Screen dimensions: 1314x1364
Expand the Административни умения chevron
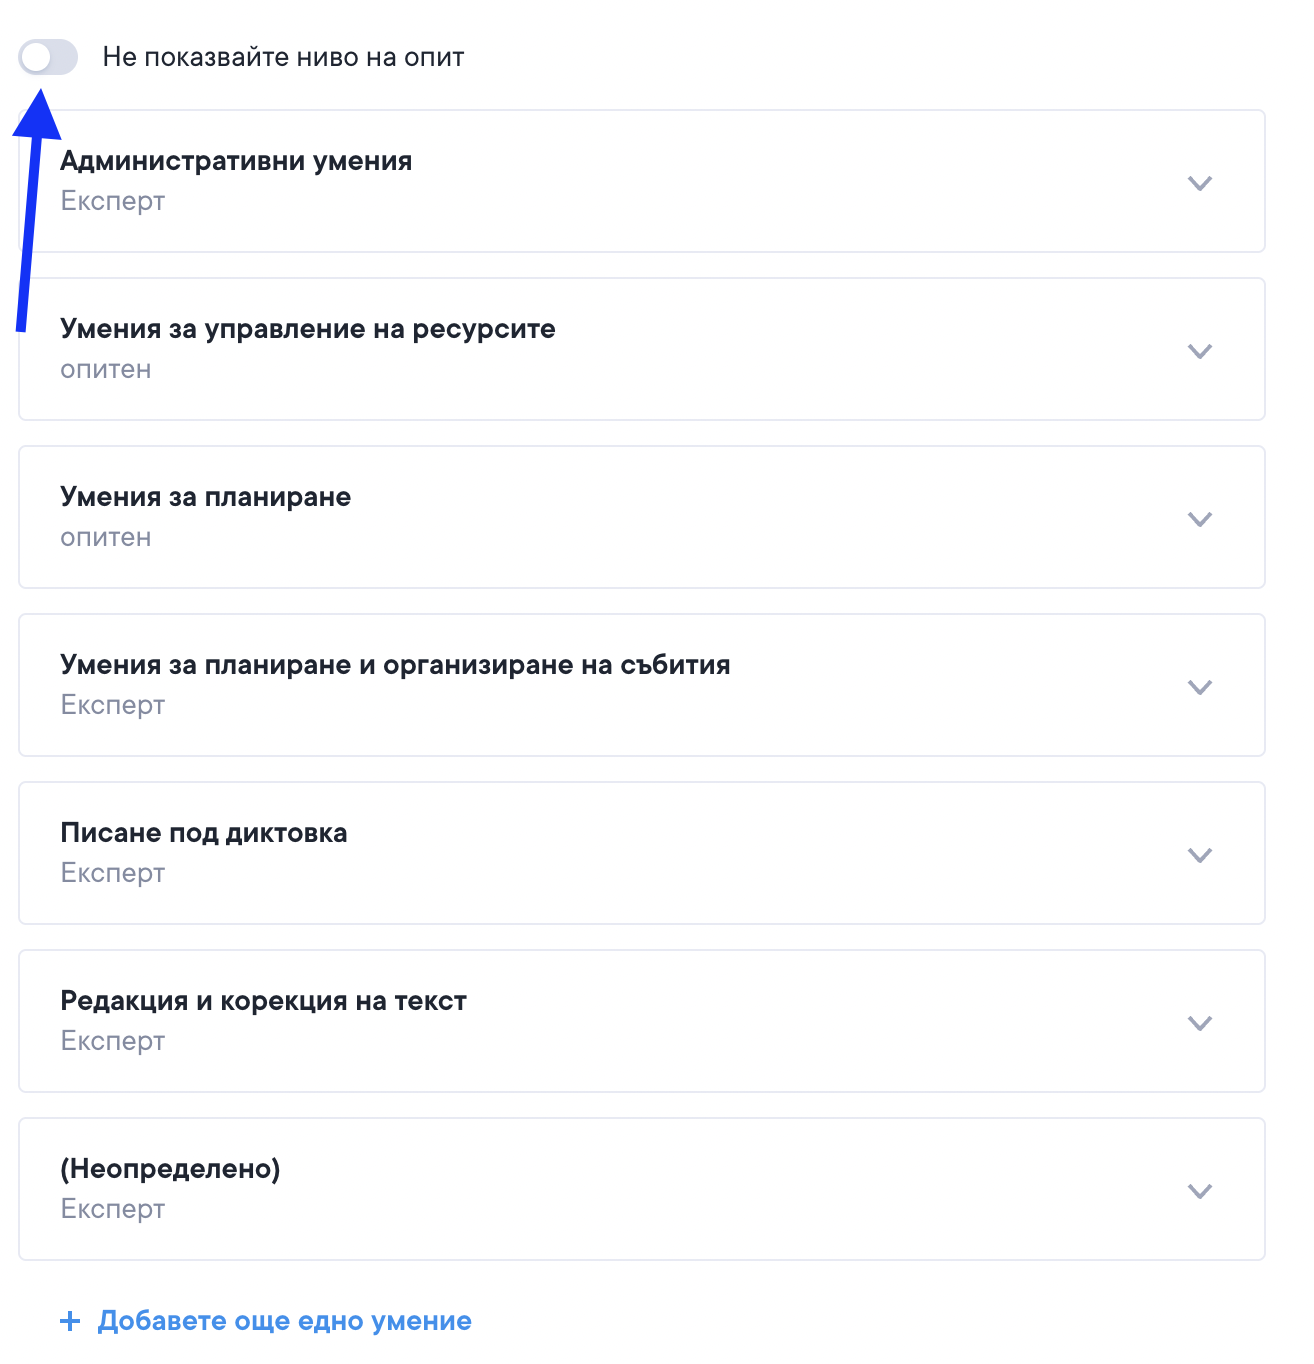pyautogui.click(x=1199, y=183)
